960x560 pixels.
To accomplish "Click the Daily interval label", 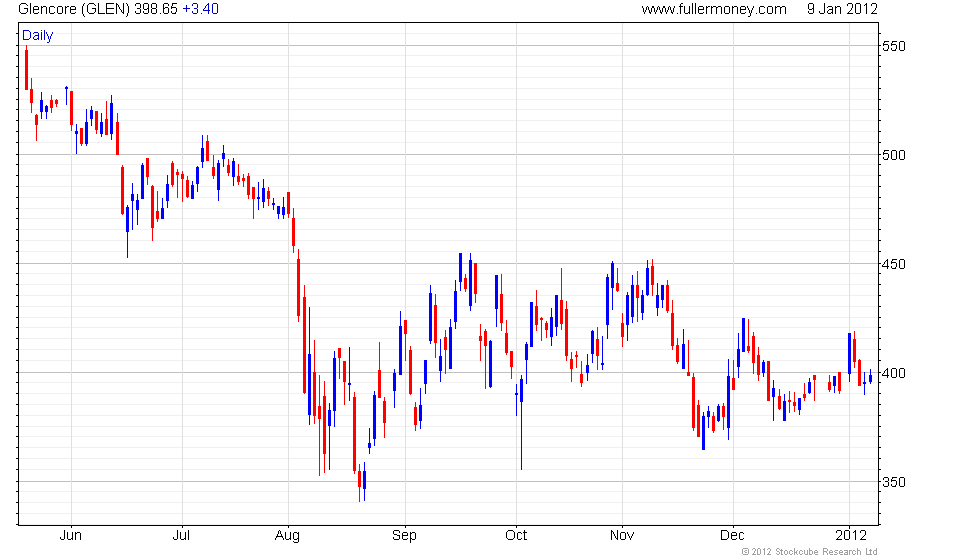I will point(37,35).
